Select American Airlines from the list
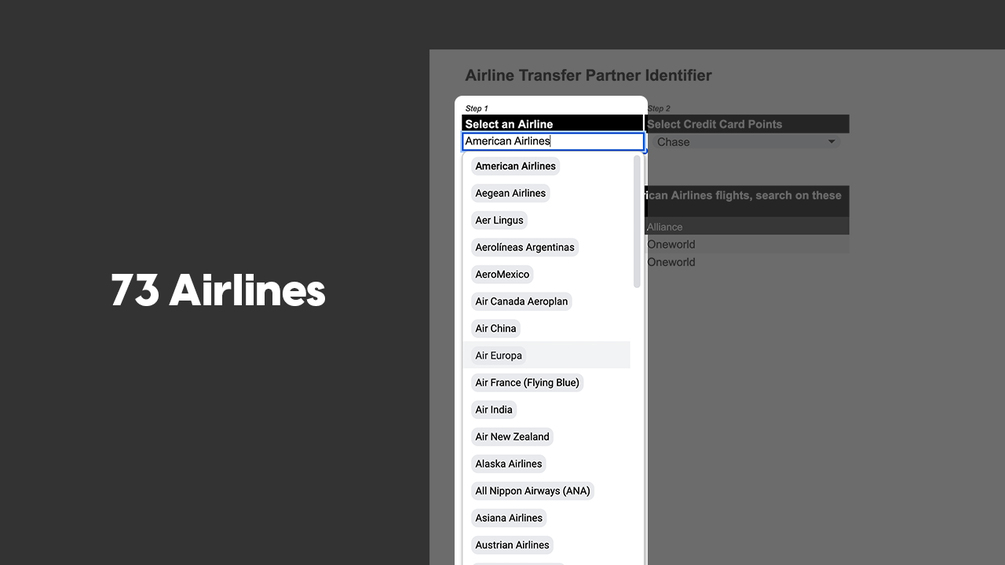Screen dimensions: 1005x565 (x=515, y=166)
